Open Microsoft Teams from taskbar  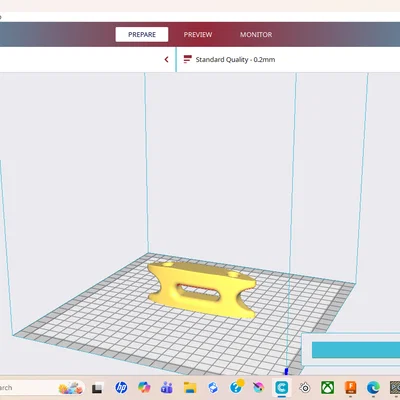(x=167, y=388)
